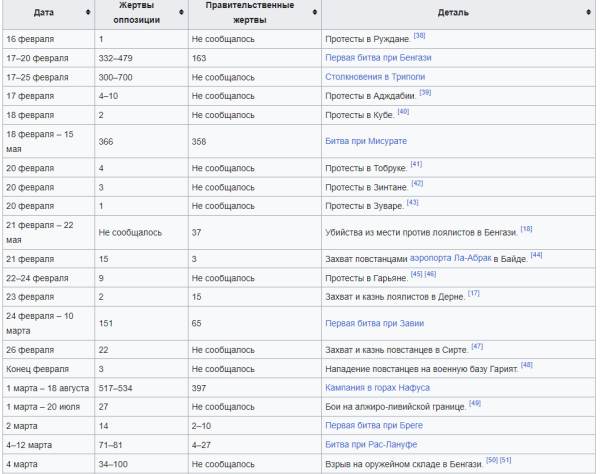Jump to footnote 49 for алжиро-ливийской границе
Screen dimensions: 600x474
475,402
